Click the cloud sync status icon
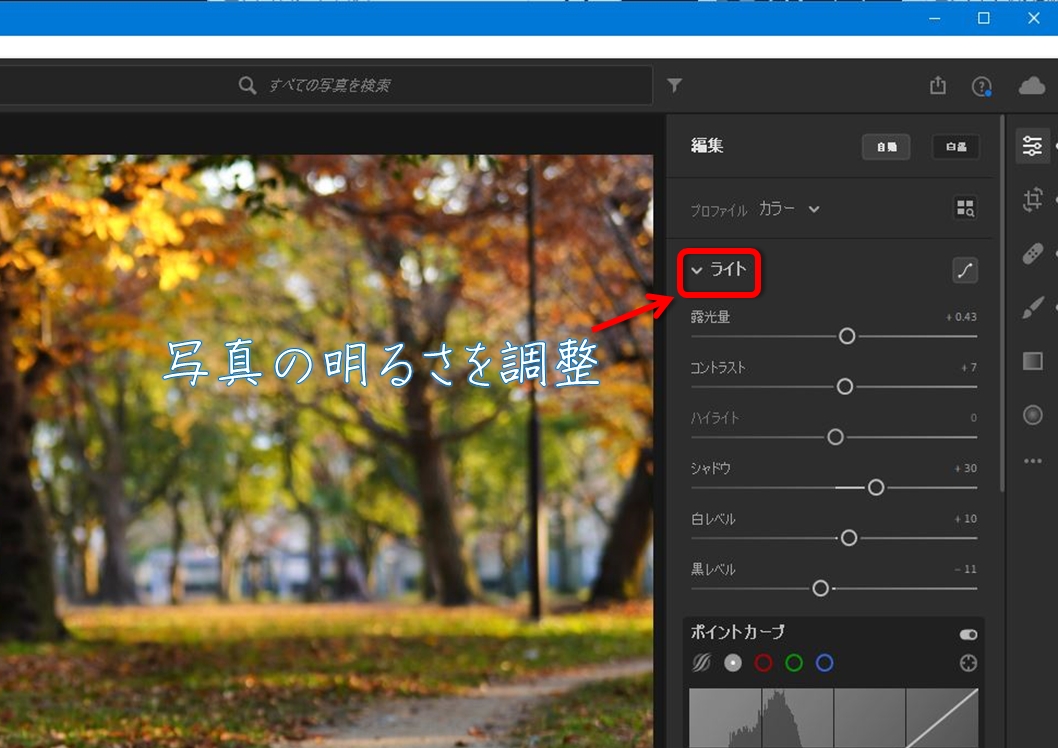Viewport: 1058px width, 748px height. pos(1032,86)
